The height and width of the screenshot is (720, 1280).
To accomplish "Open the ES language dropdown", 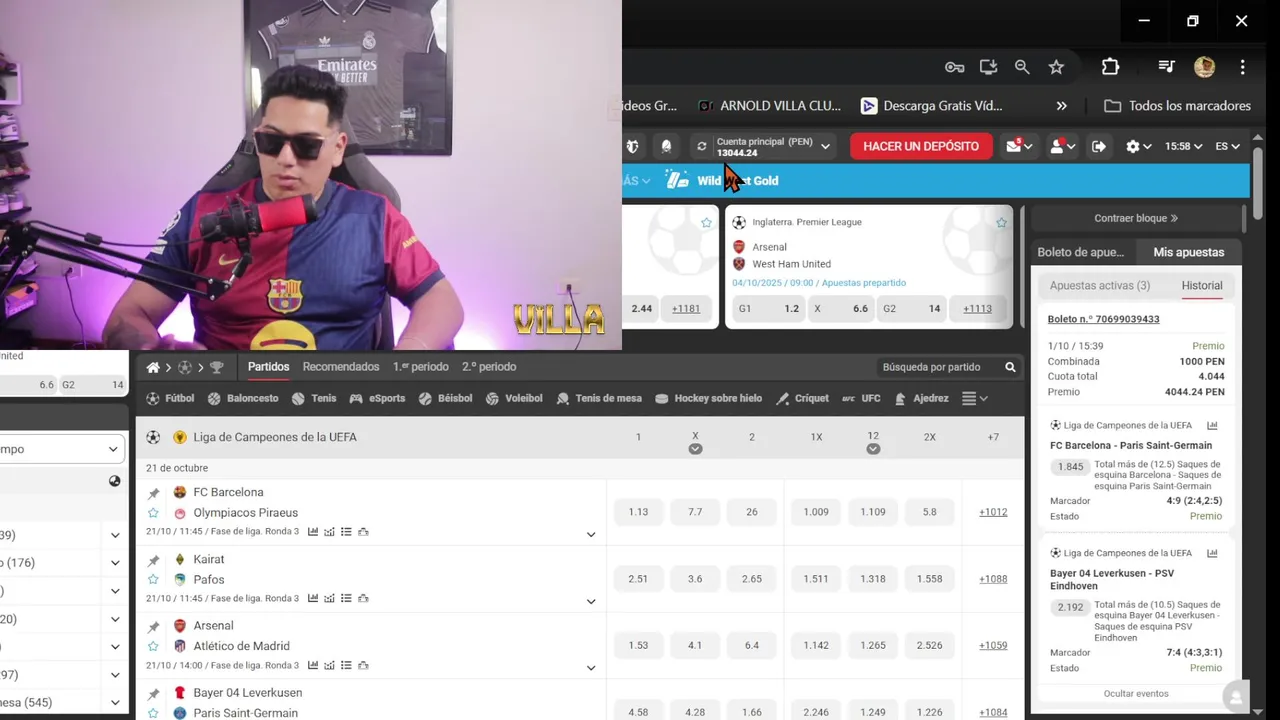I will 1228,146.
